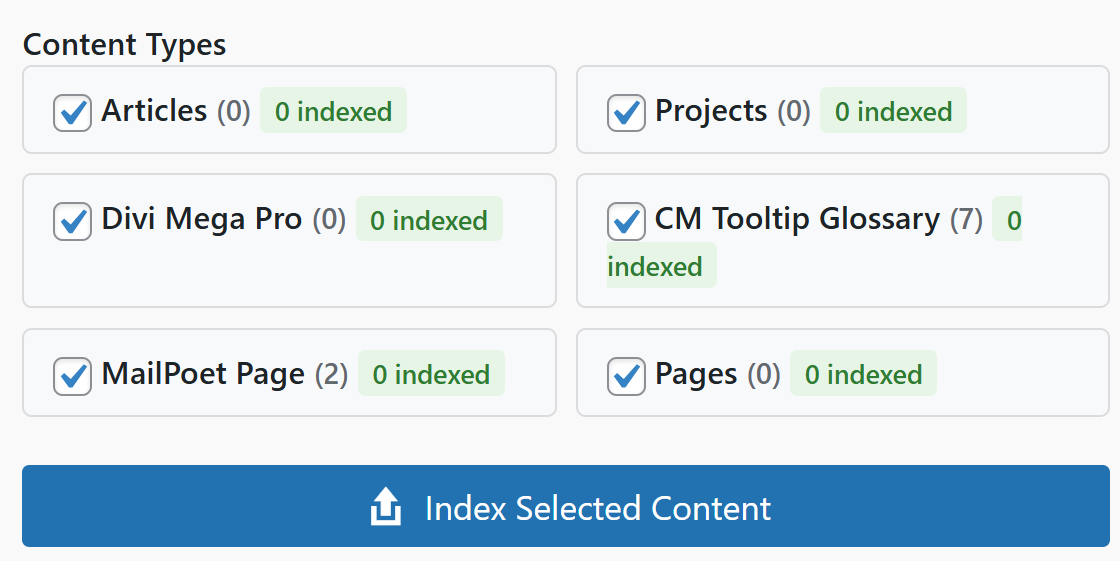Click the Projects label text
The height and width of the screenshot is (561, 1120).
(x=711, y=111)
